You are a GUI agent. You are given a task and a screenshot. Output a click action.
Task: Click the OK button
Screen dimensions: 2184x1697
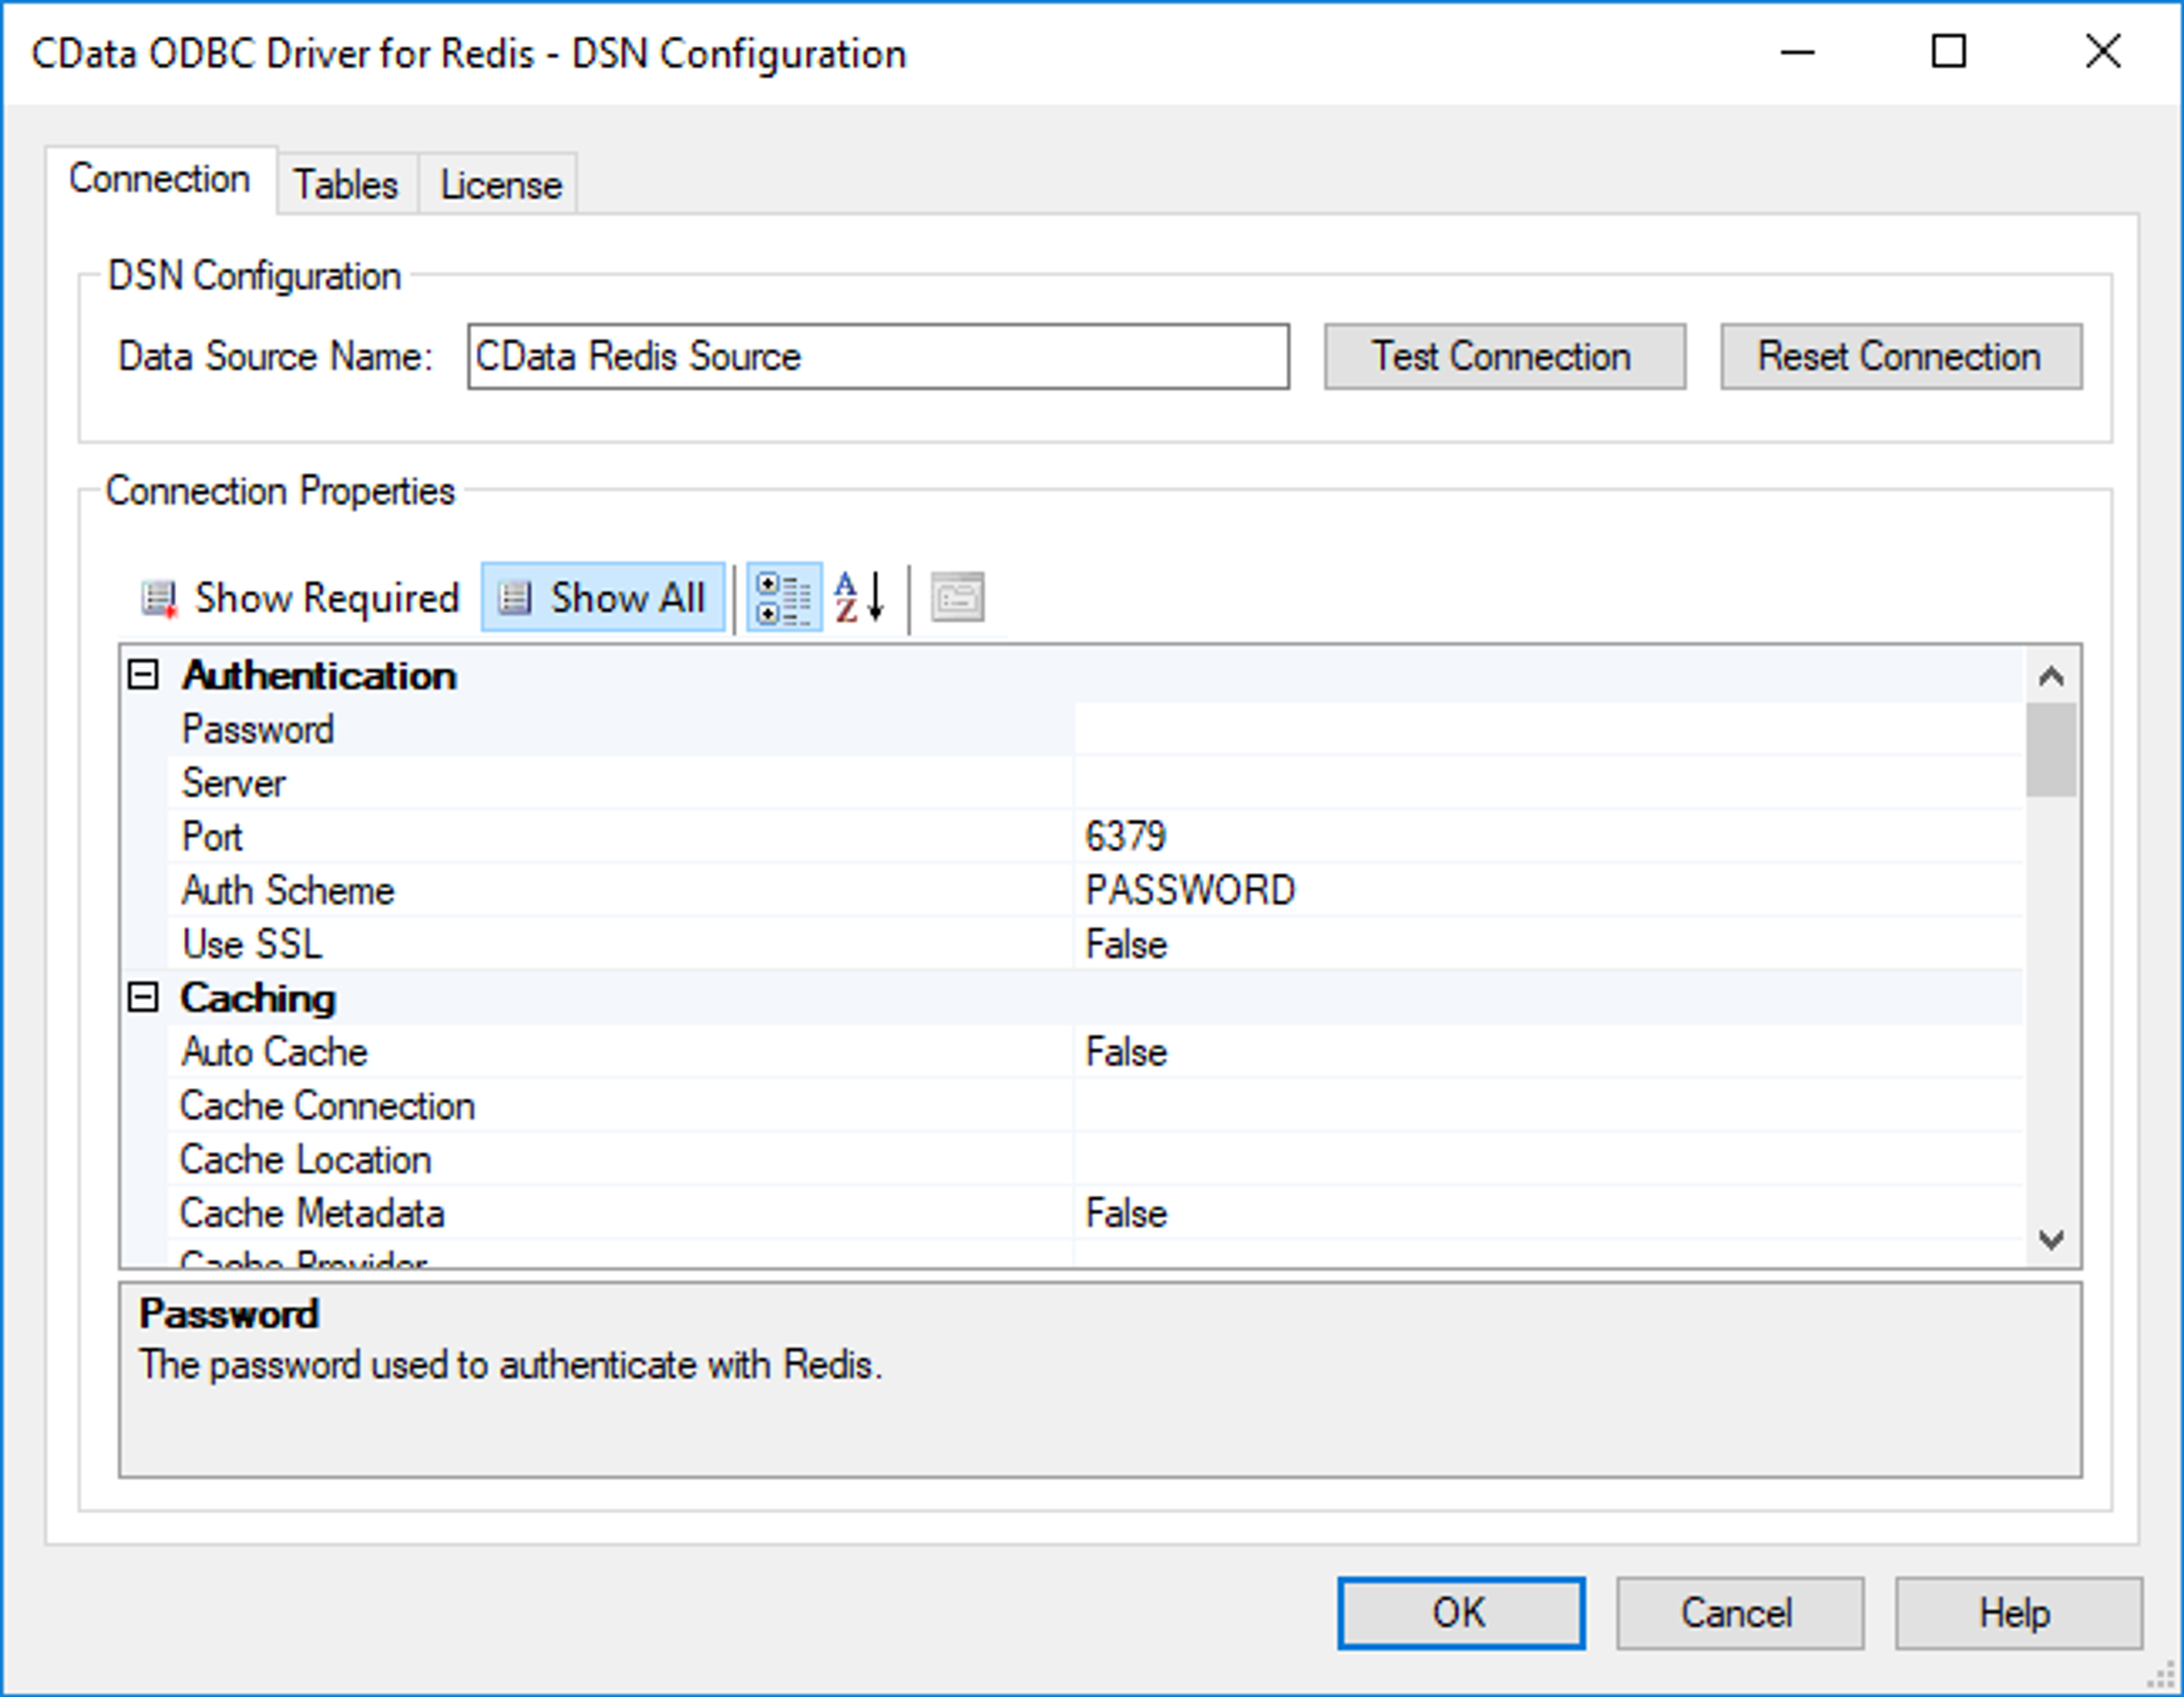1460,1612
